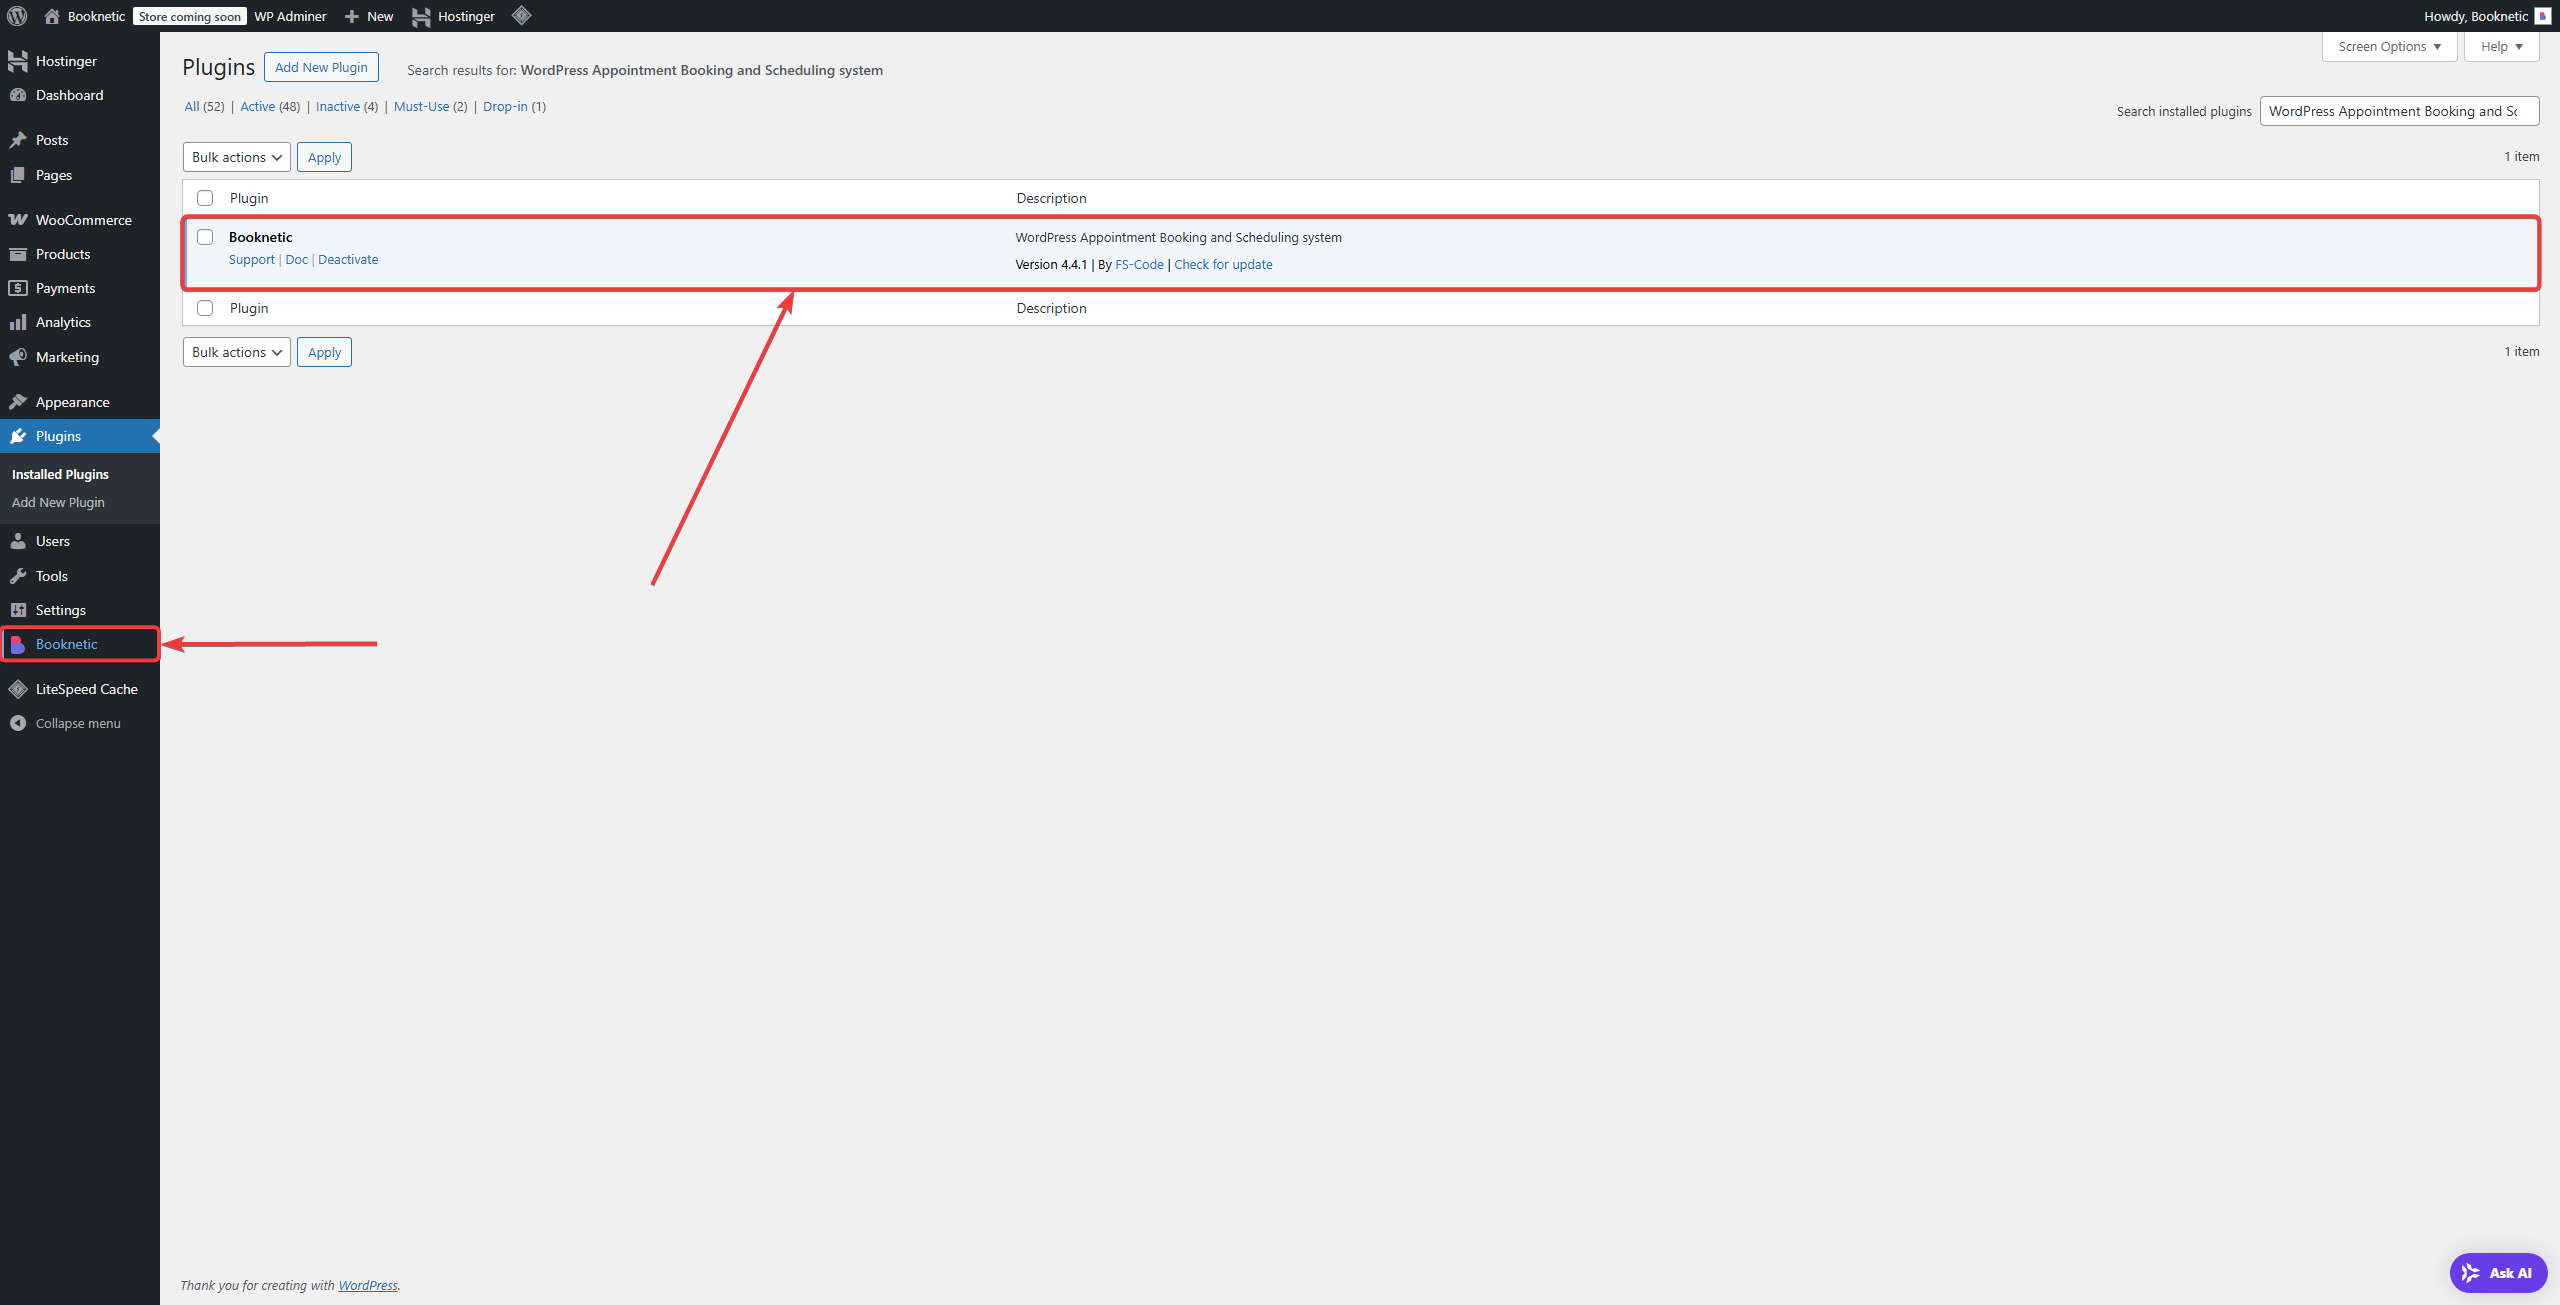Viewport: 2560px width, 1305px height.
Task: Click the Posts pushpin icon
Action: [x=18, y=140]
